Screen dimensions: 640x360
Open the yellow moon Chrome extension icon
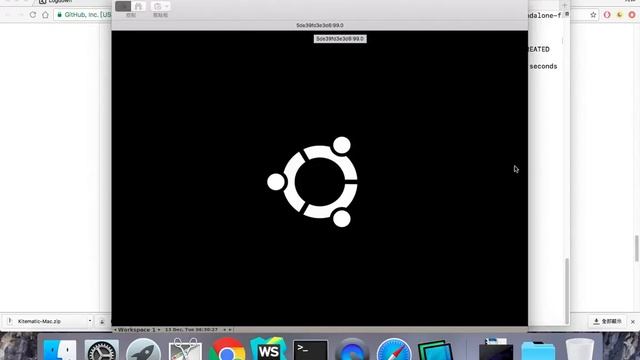620,15
